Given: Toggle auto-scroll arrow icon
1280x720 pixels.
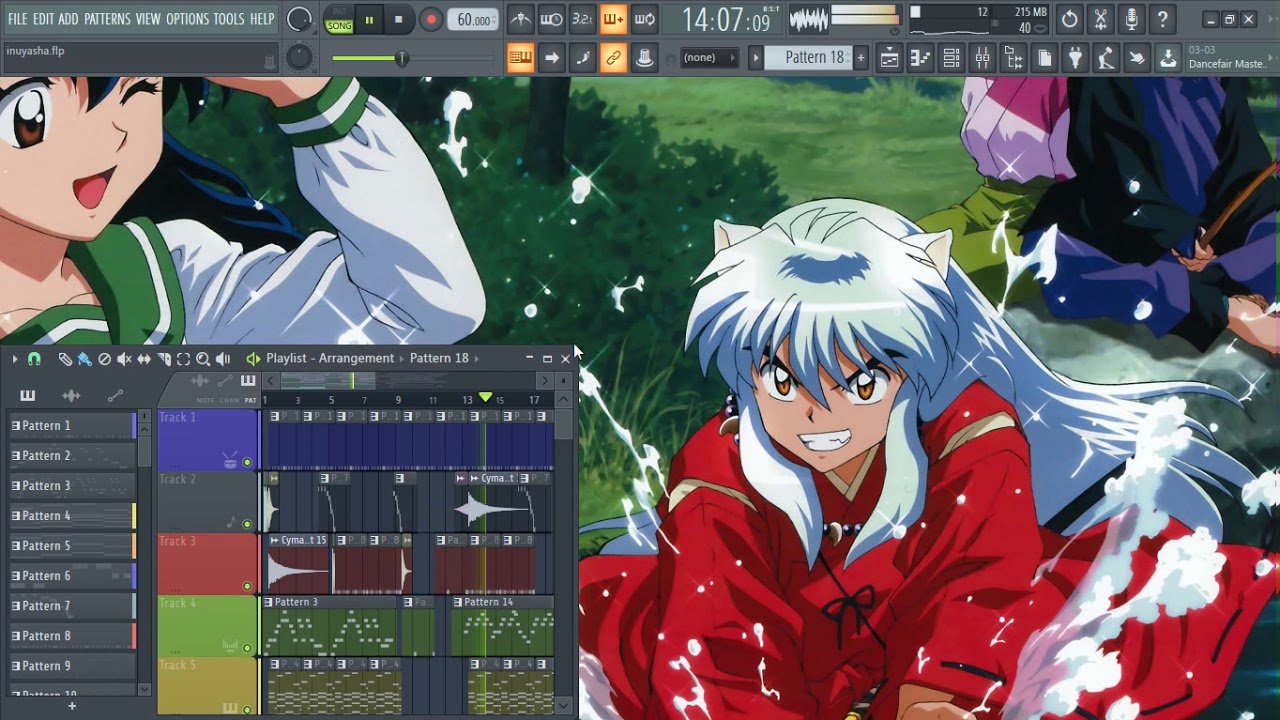Looking at the screenshot, I should click(551, 58).
